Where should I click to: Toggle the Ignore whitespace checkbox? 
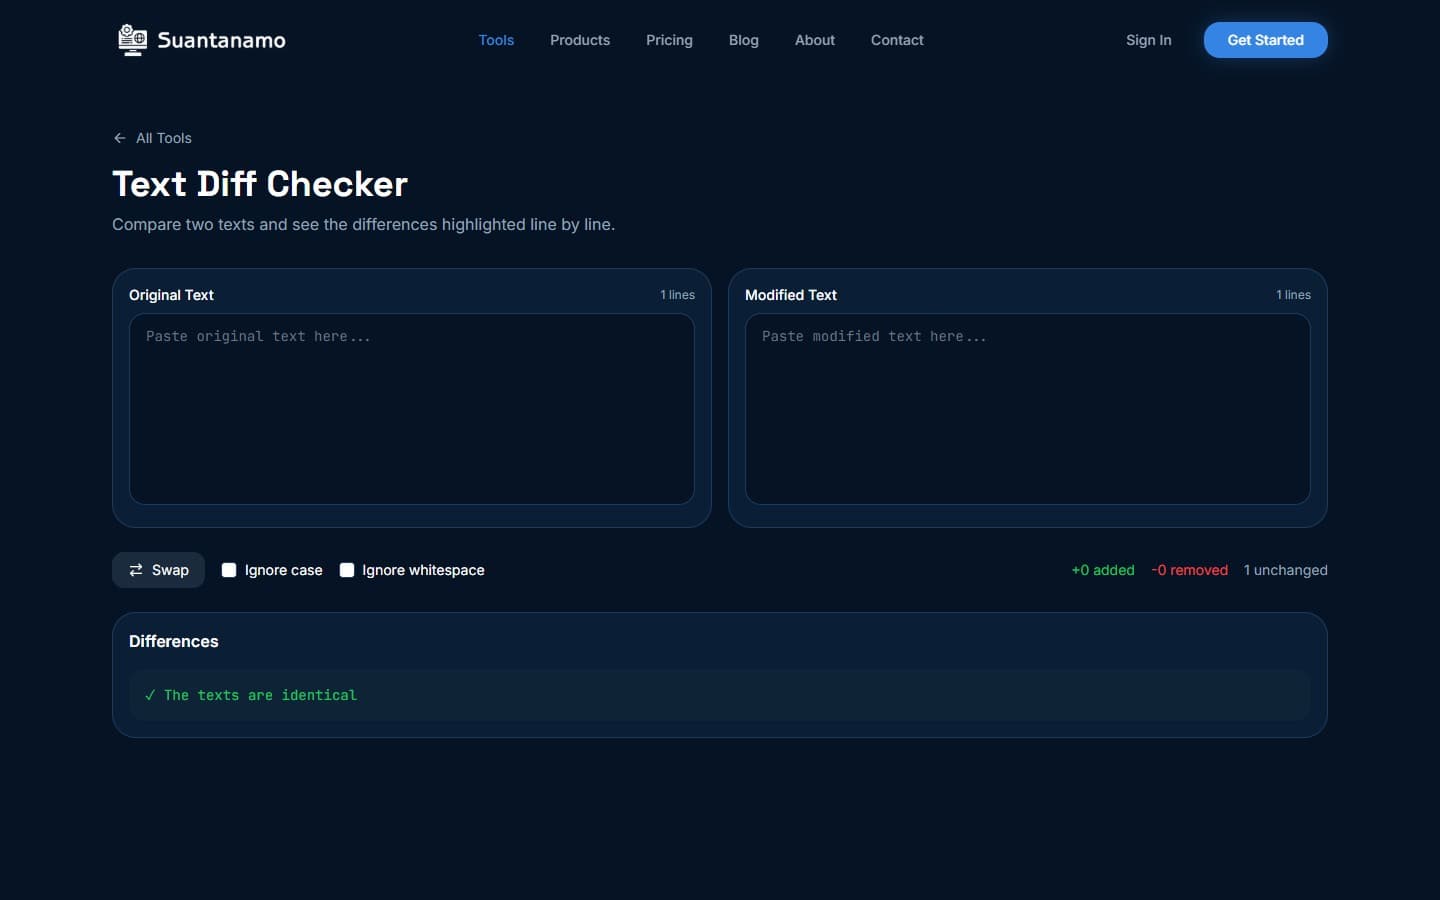click(x=347, y=570)
